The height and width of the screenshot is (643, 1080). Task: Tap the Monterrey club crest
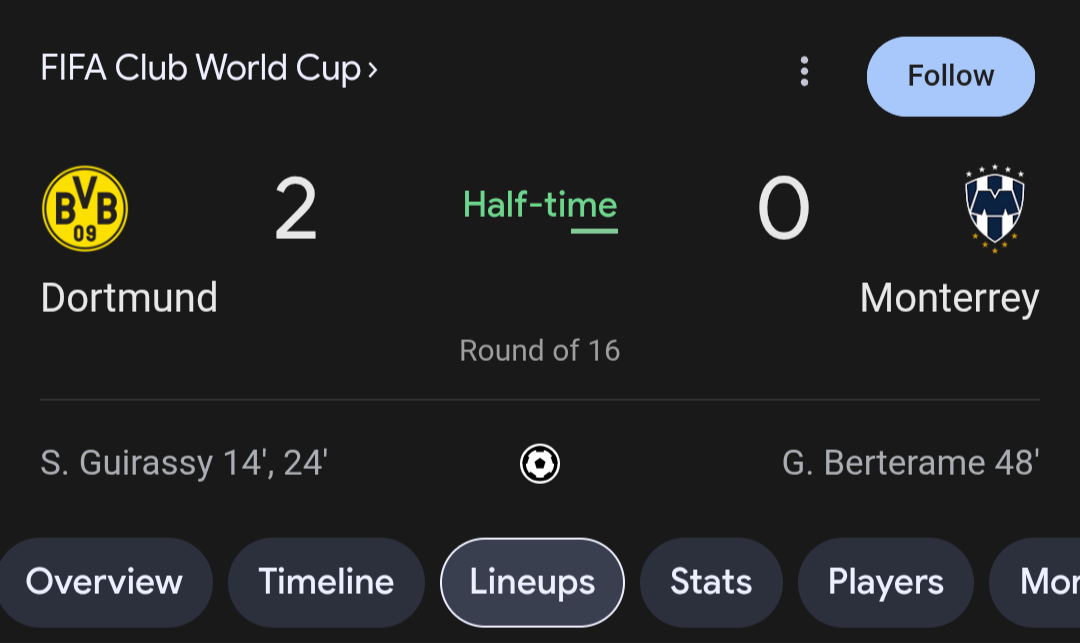tap(995, 209)
